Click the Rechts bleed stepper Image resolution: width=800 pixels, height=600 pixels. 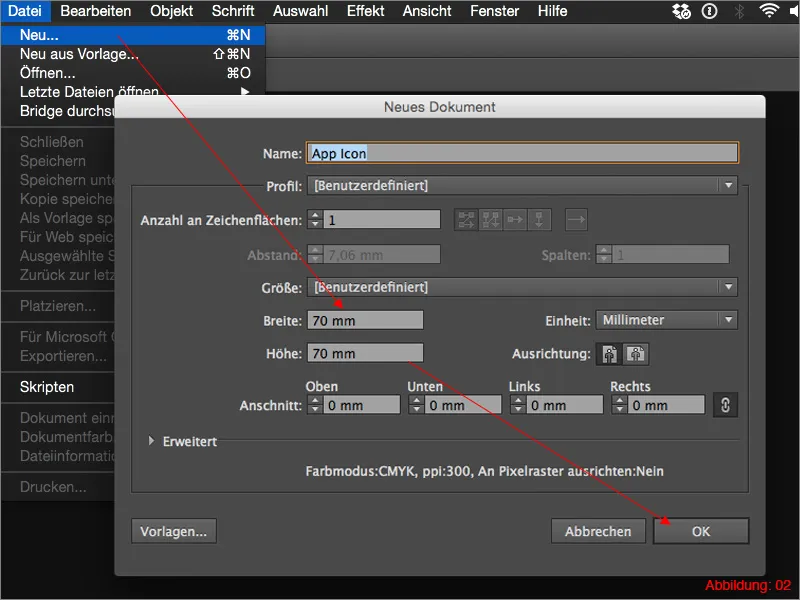click(x=620, y=405)
